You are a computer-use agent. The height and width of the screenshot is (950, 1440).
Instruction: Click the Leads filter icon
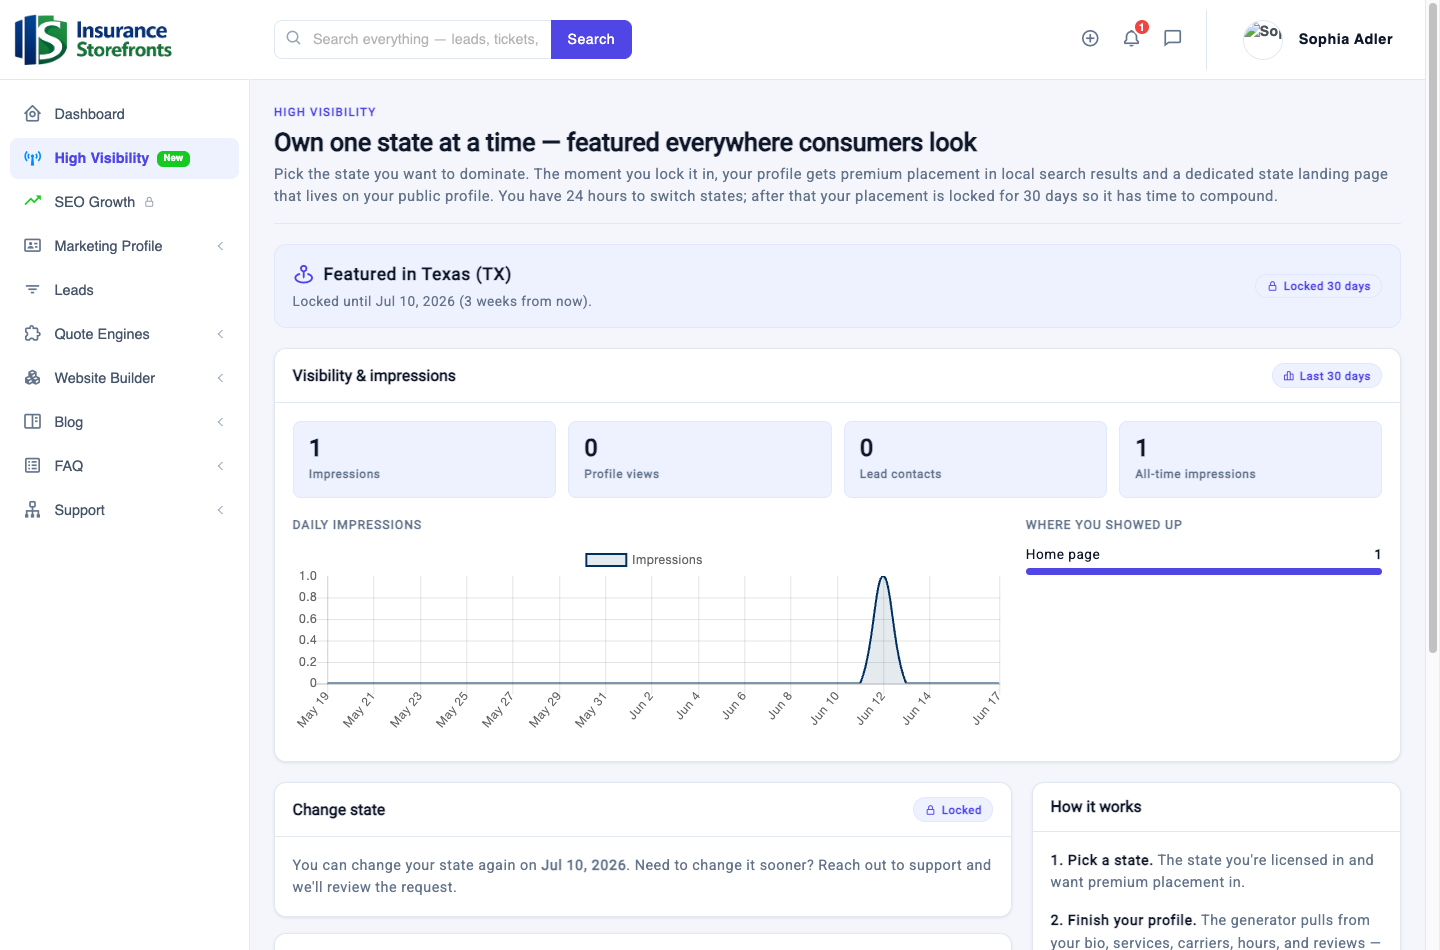pos(33,290)
